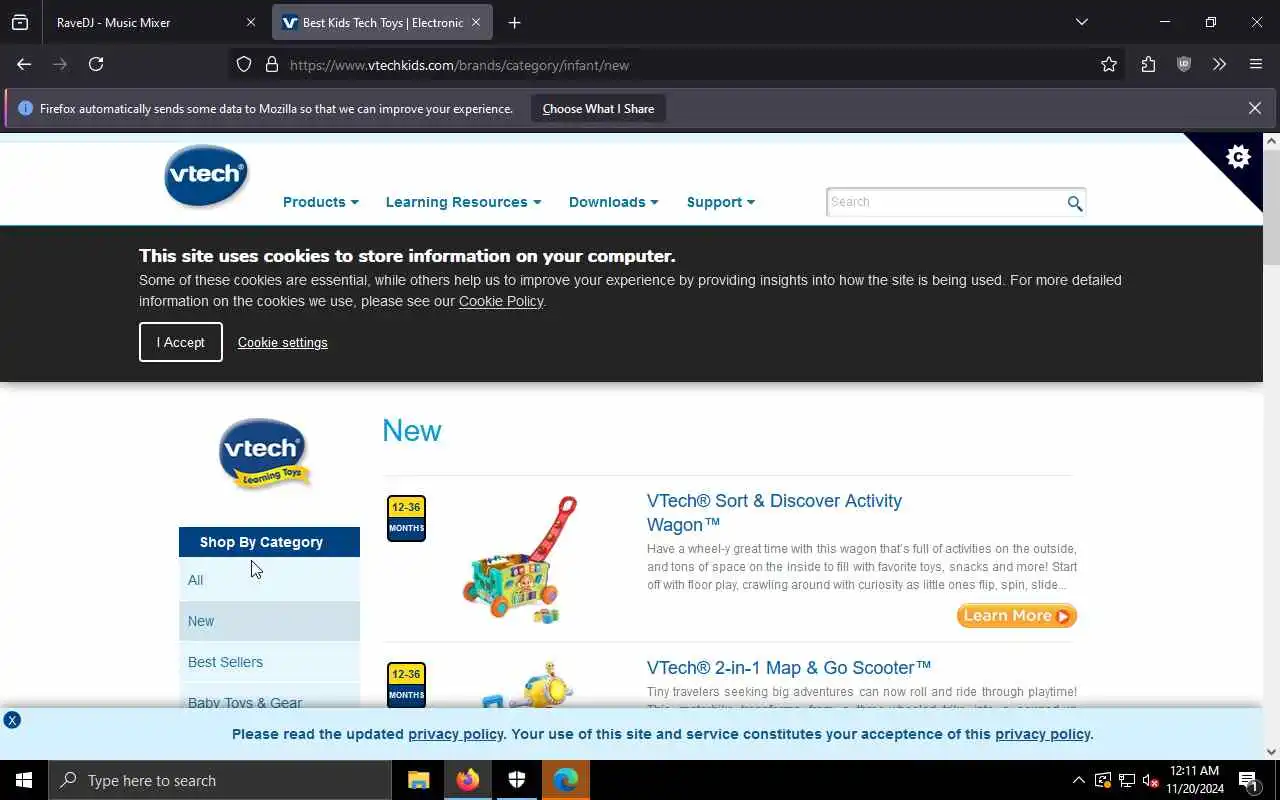Open the first privacy policy link
1280x800 pixels.
pyautogui.click(x=456, y=734)
